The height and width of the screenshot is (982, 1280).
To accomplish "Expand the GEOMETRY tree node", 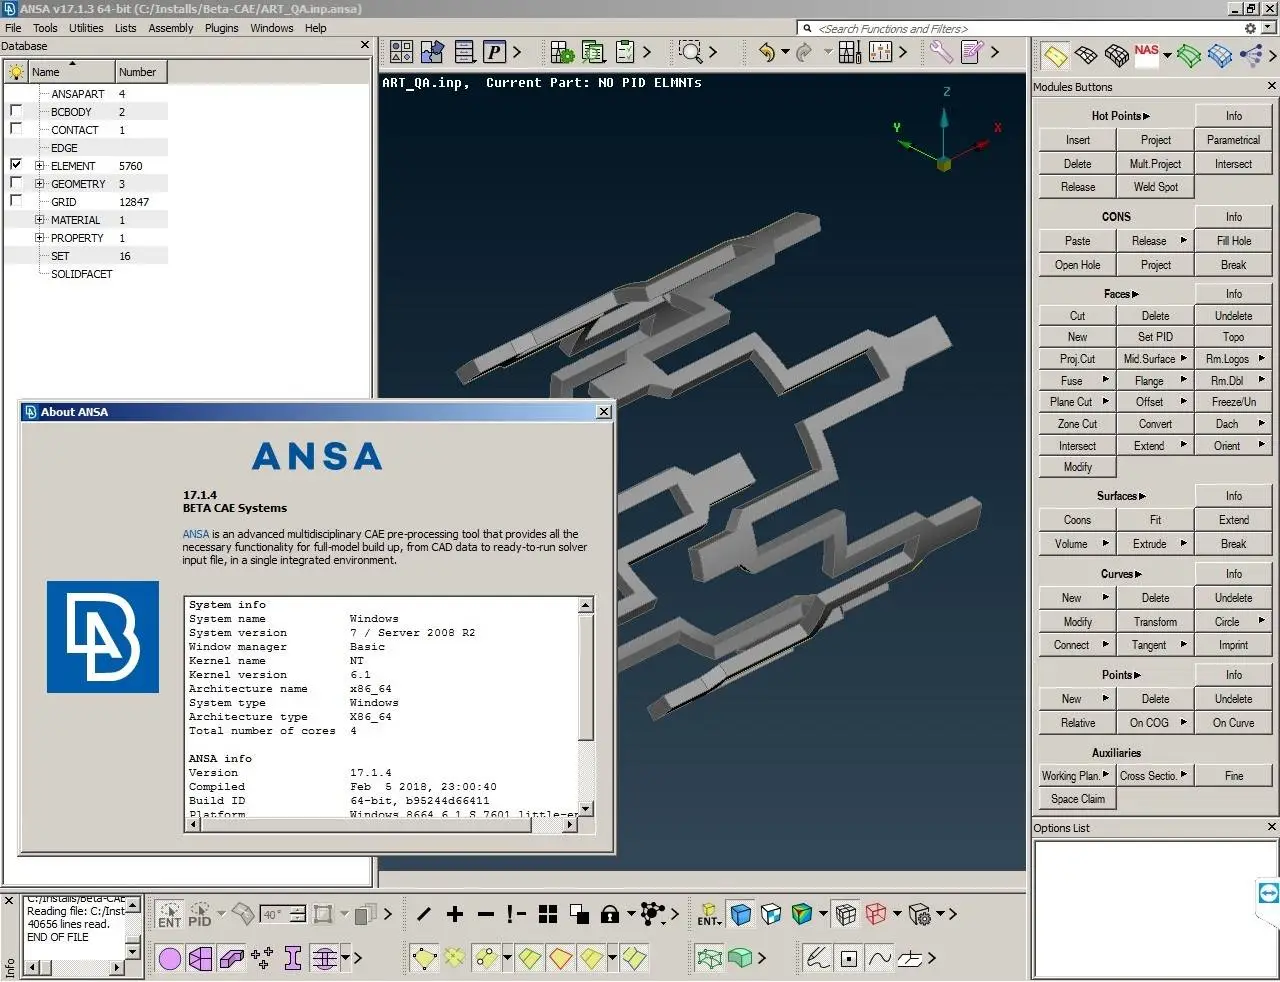I will [40, 184].
